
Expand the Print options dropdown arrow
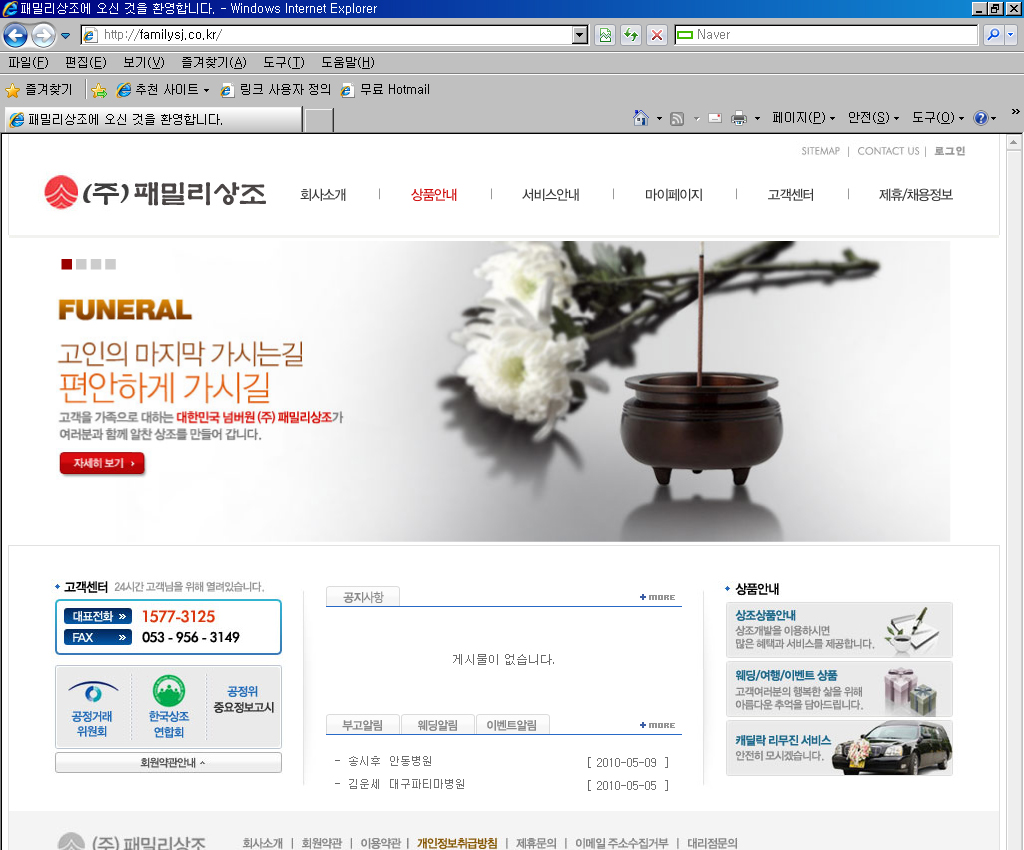[758, 118]
